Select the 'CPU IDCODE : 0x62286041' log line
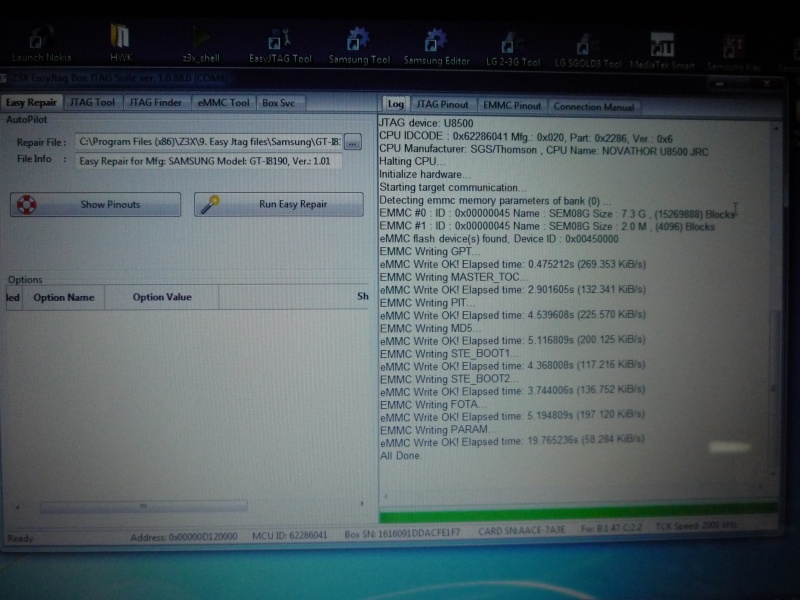The height and width of the screenshot is (600, 800). coord(526,138)
